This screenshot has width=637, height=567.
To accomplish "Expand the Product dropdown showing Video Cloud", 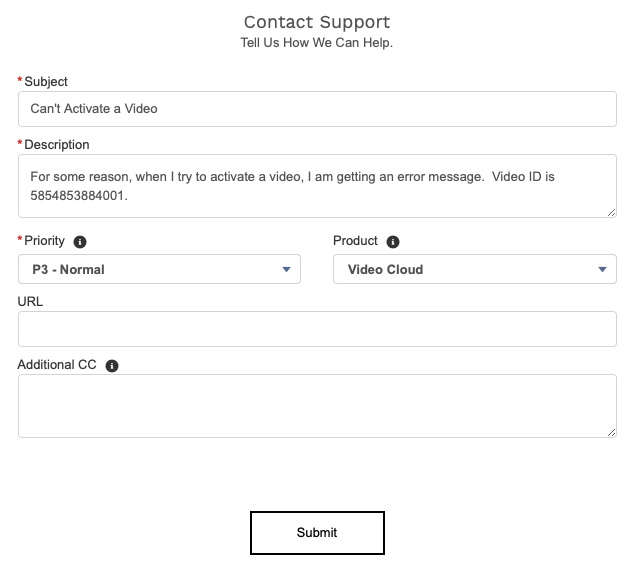I will click(474, 269).
